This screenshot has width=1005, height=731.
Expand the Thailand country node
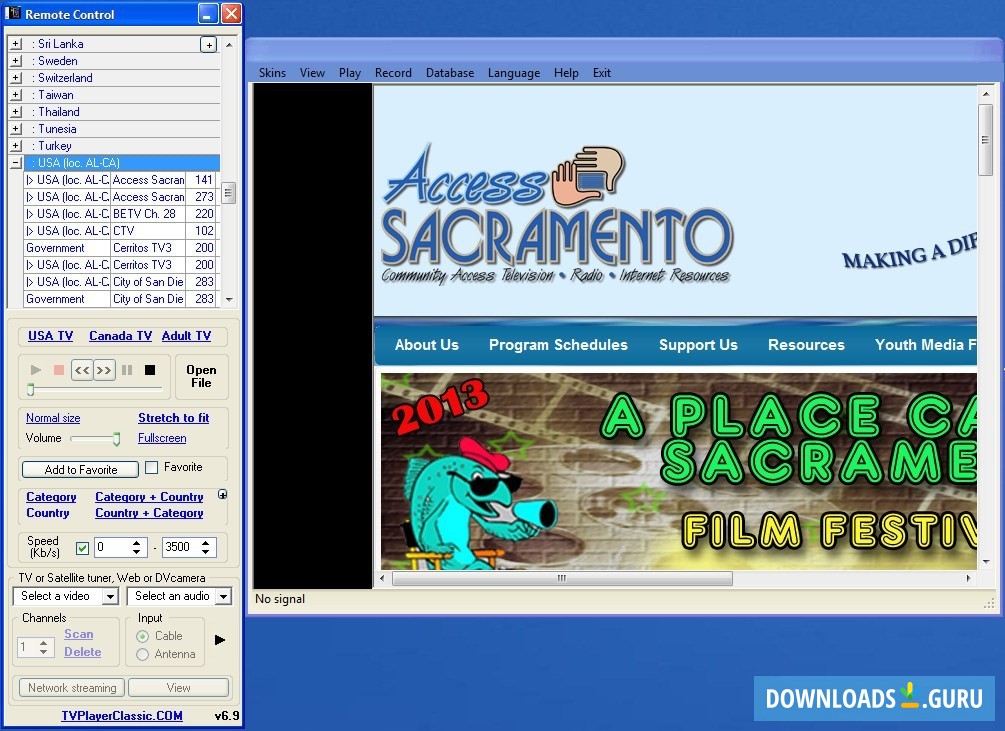pyautogui.click(x=16, y=112)
